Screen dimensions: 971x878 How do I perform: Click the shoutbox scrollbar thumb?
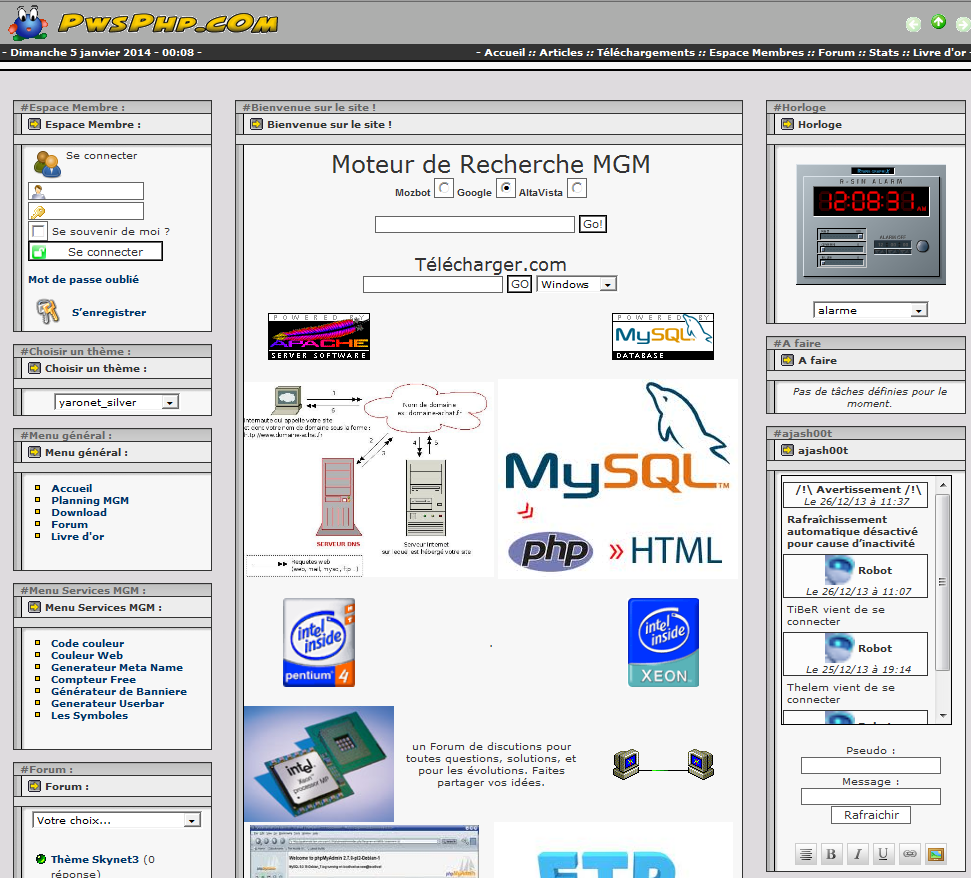point(943,582)
